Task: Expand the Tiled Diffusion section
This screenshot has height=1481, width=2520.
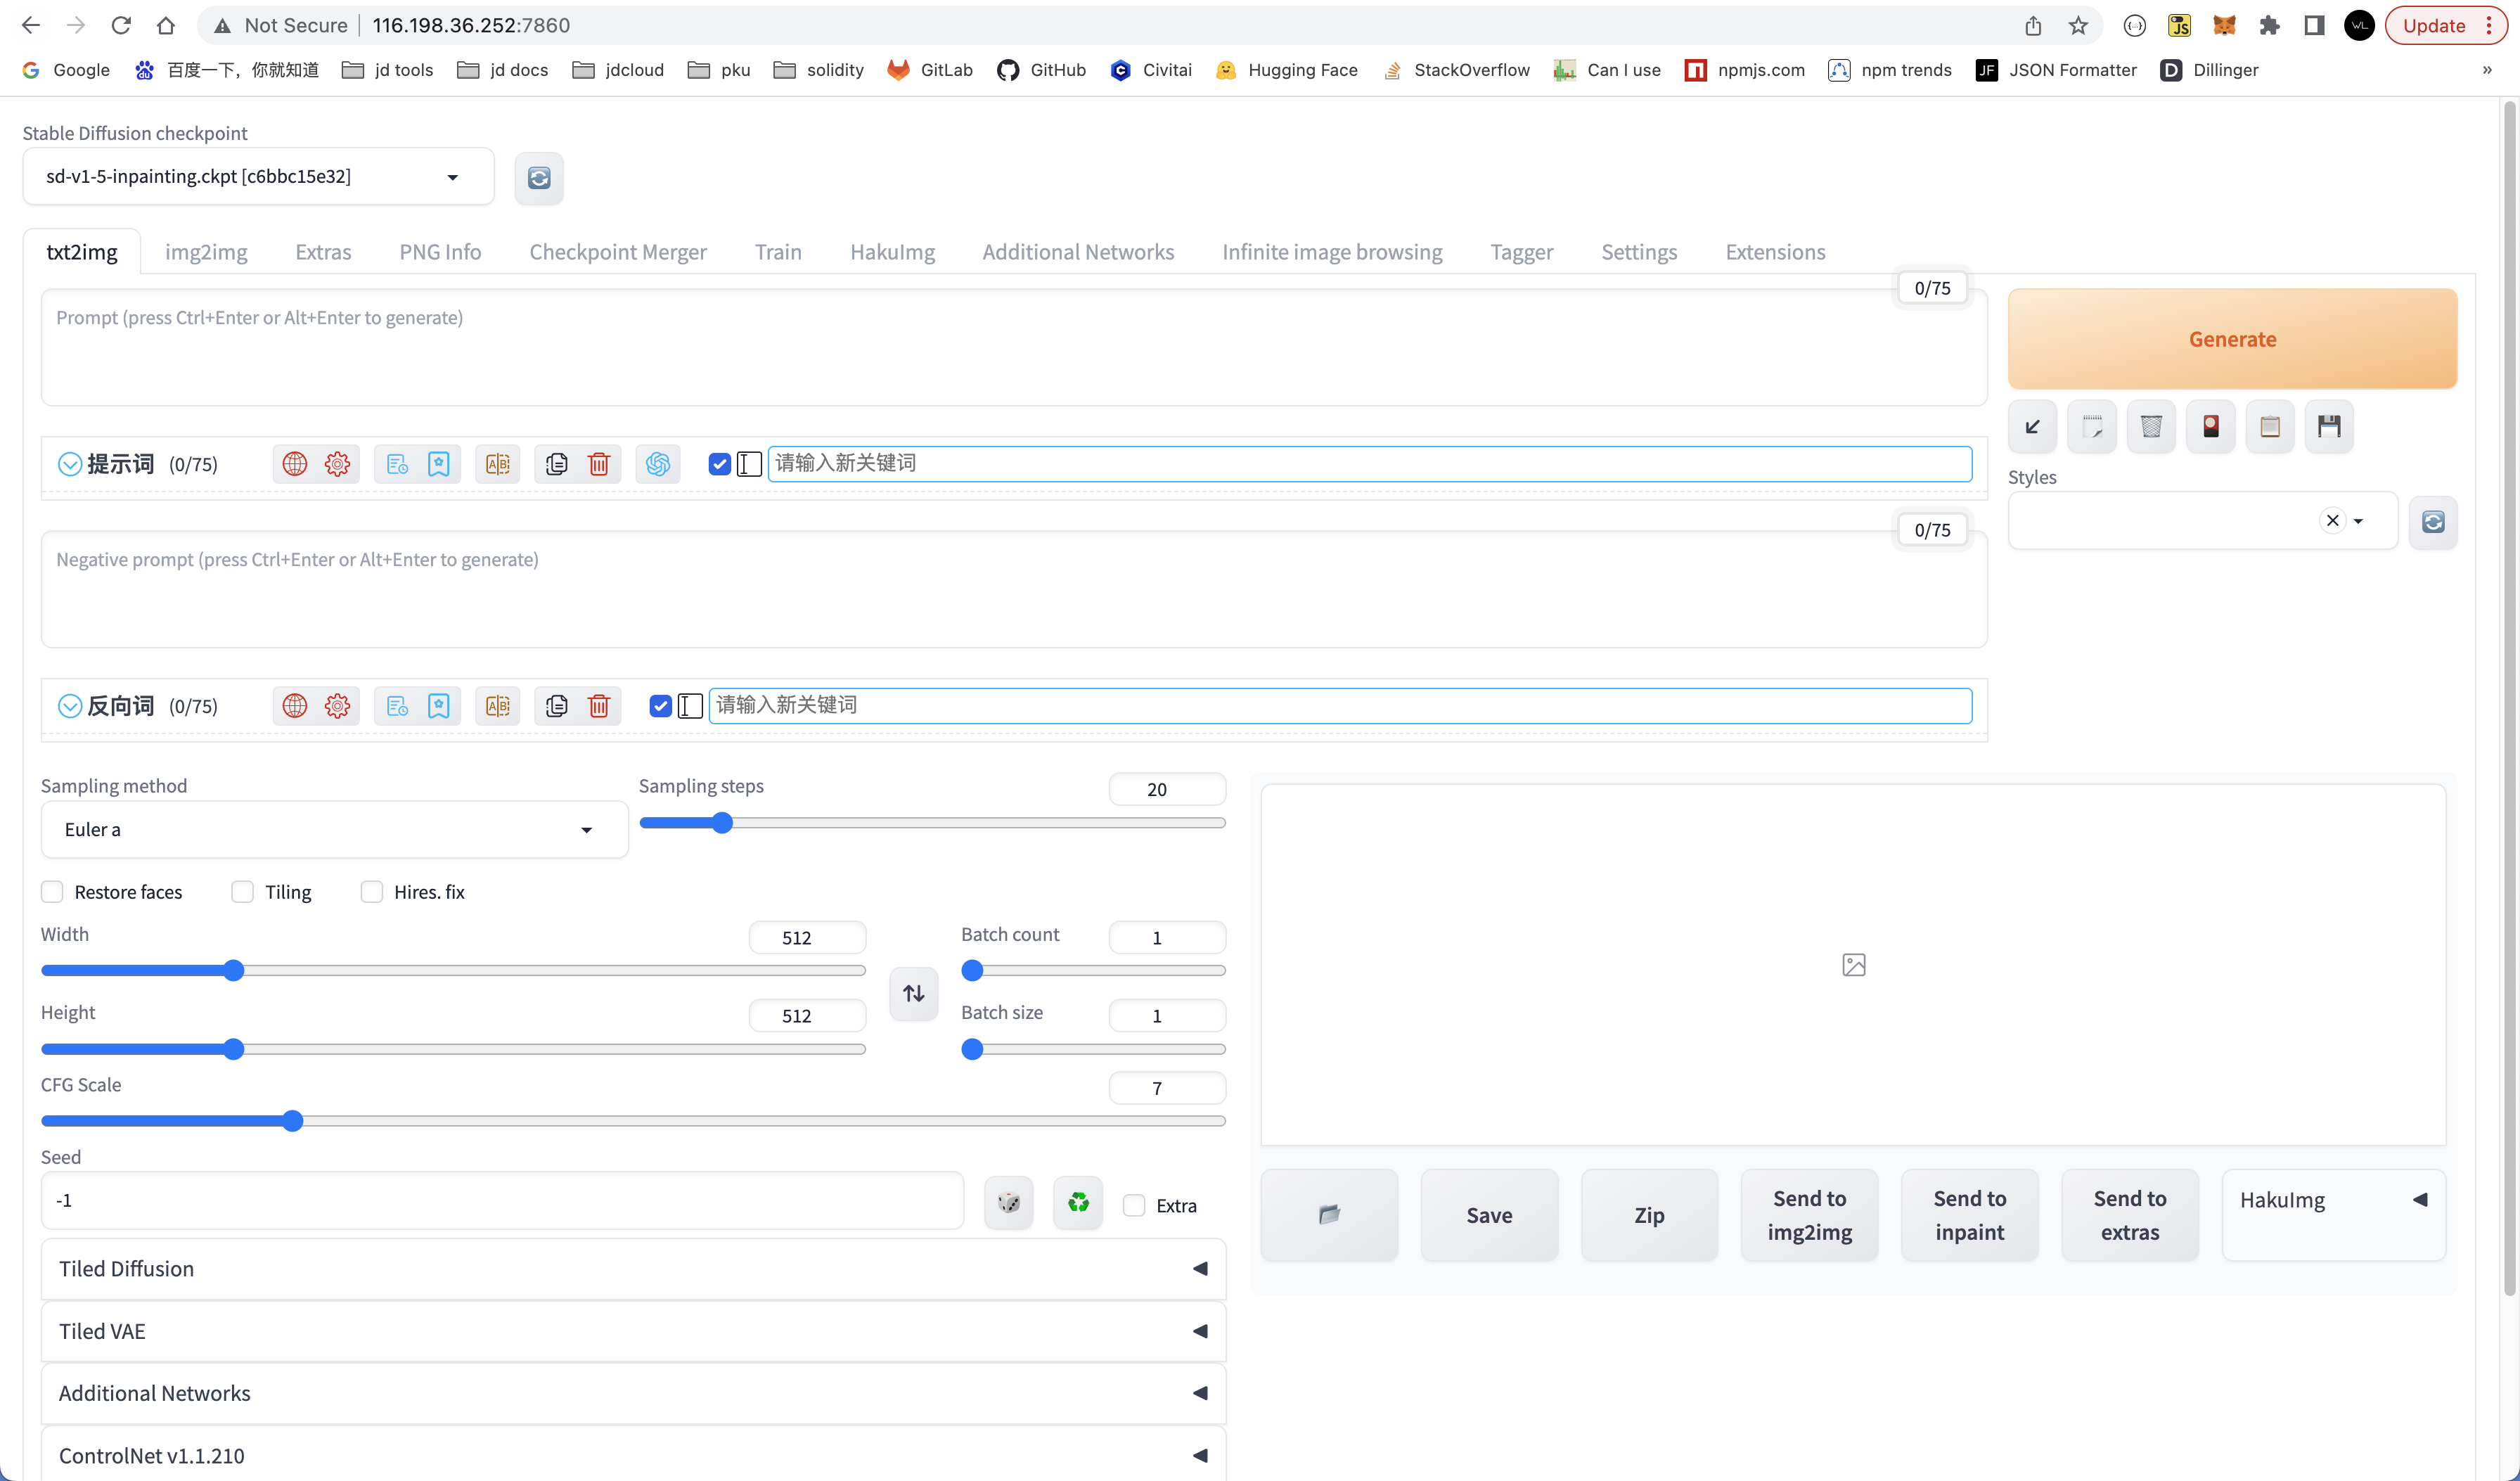Action: pyautogui.click(x=1198, y=1268)
